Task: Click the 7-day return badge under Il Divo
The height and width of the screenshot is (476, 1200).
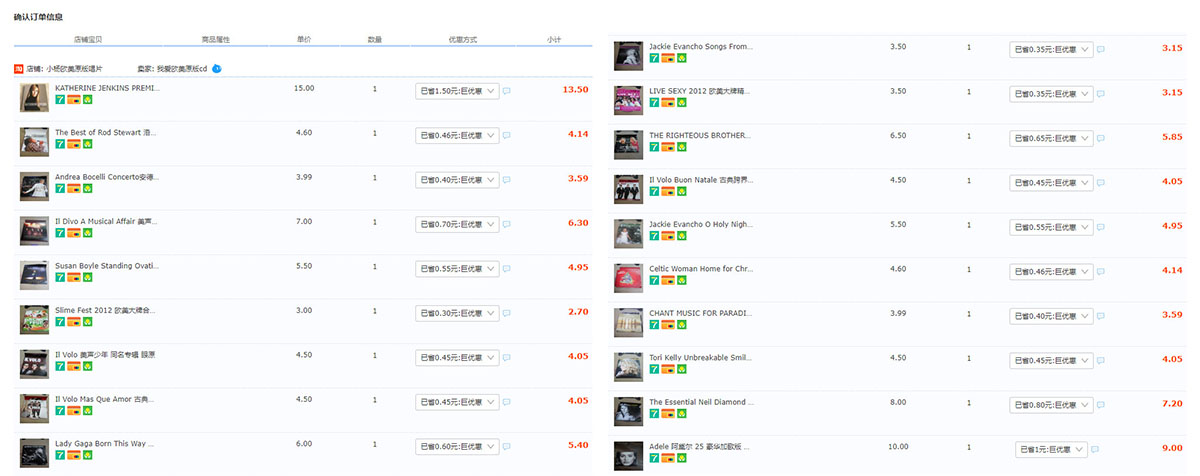Action: point(60,234)
